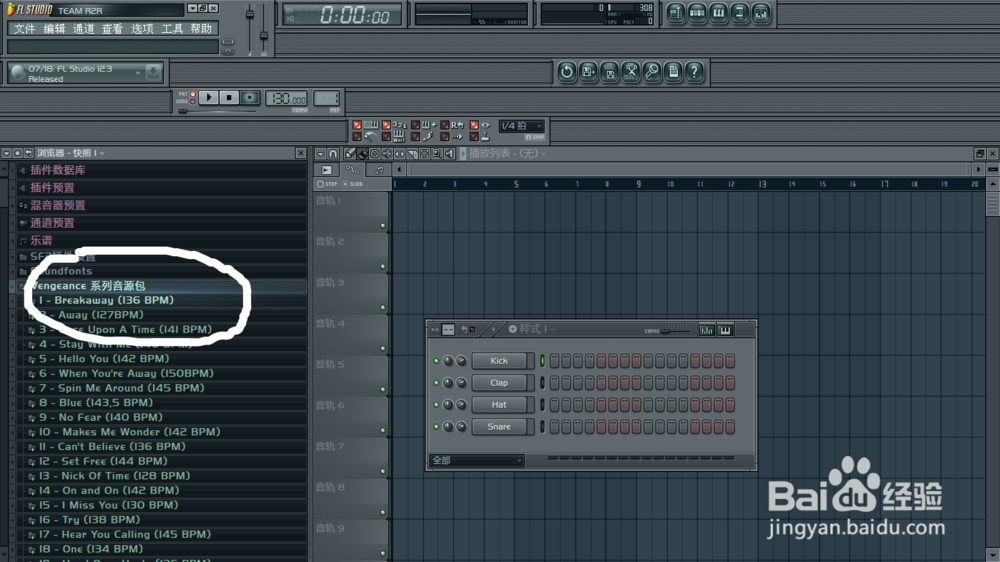Click the save project floppy icon
The image size is (1000, 562).
609,71
